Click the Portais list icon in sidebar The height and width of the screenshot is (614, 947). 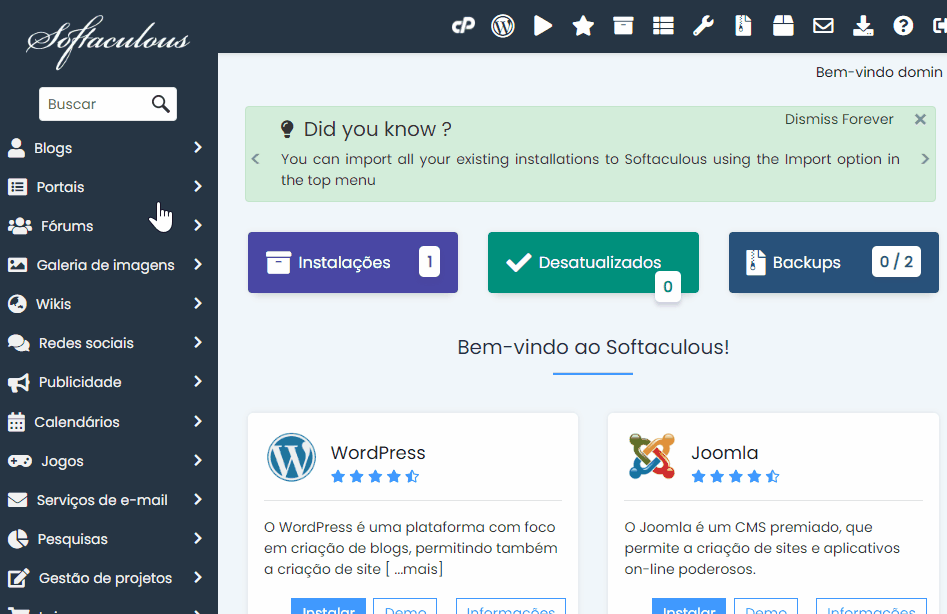[x=18, y=187]
